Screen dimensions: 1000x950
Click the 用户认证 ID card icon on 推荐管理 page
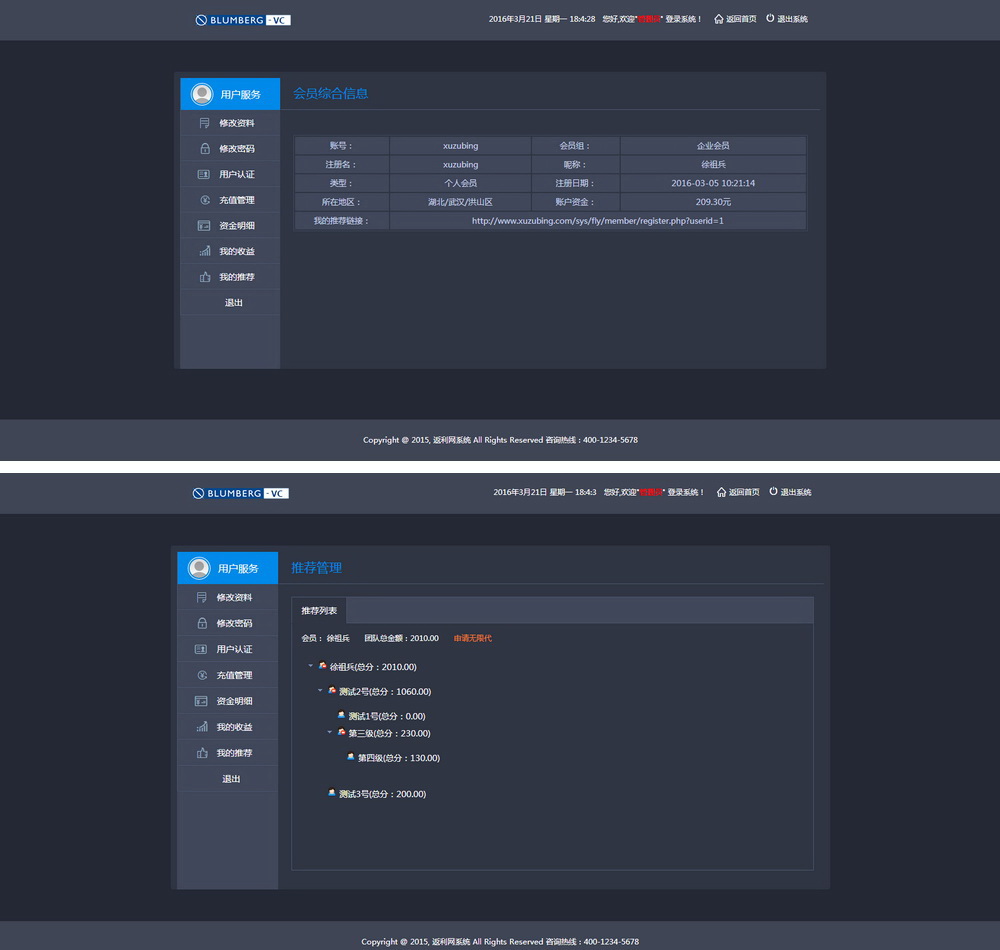(201, 649)
